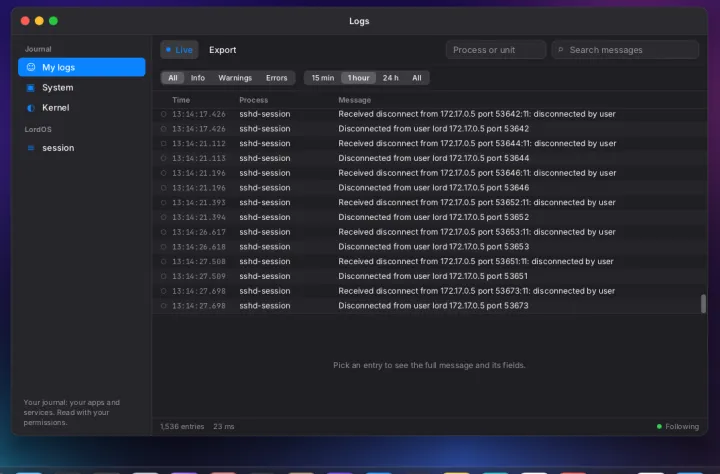Click the level dot of the 13:14:21.394 row
720x474 pixels.
click(163, 217)
